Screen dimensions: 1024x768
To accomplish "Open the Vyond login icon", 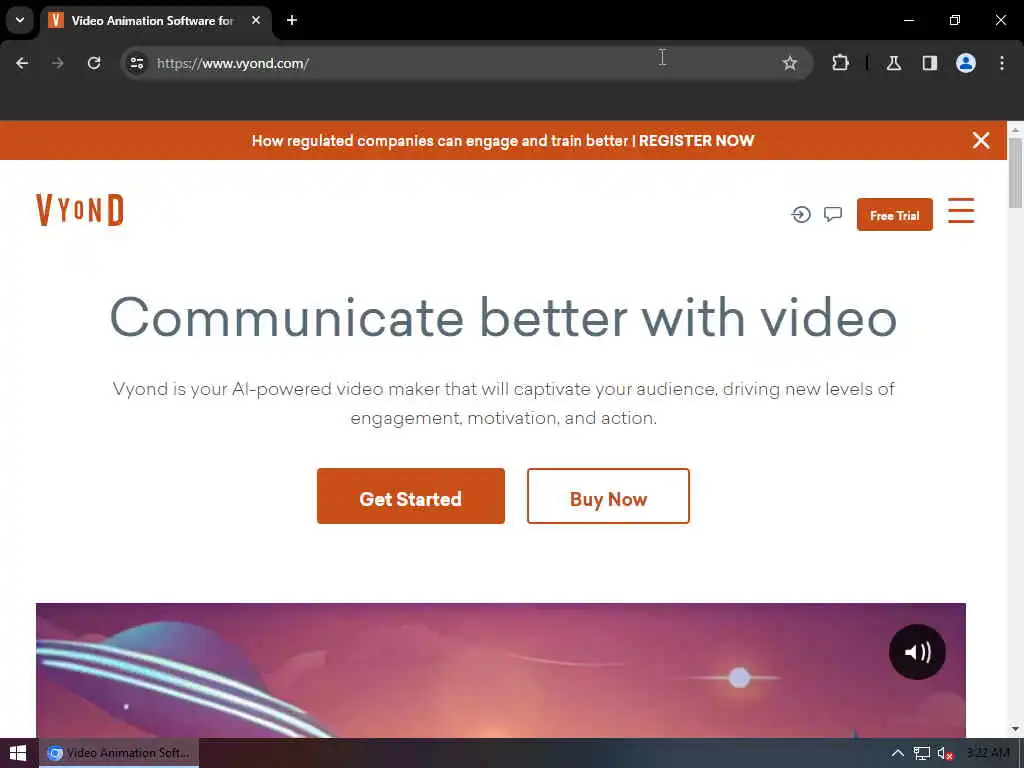I will tap(801, 214).
